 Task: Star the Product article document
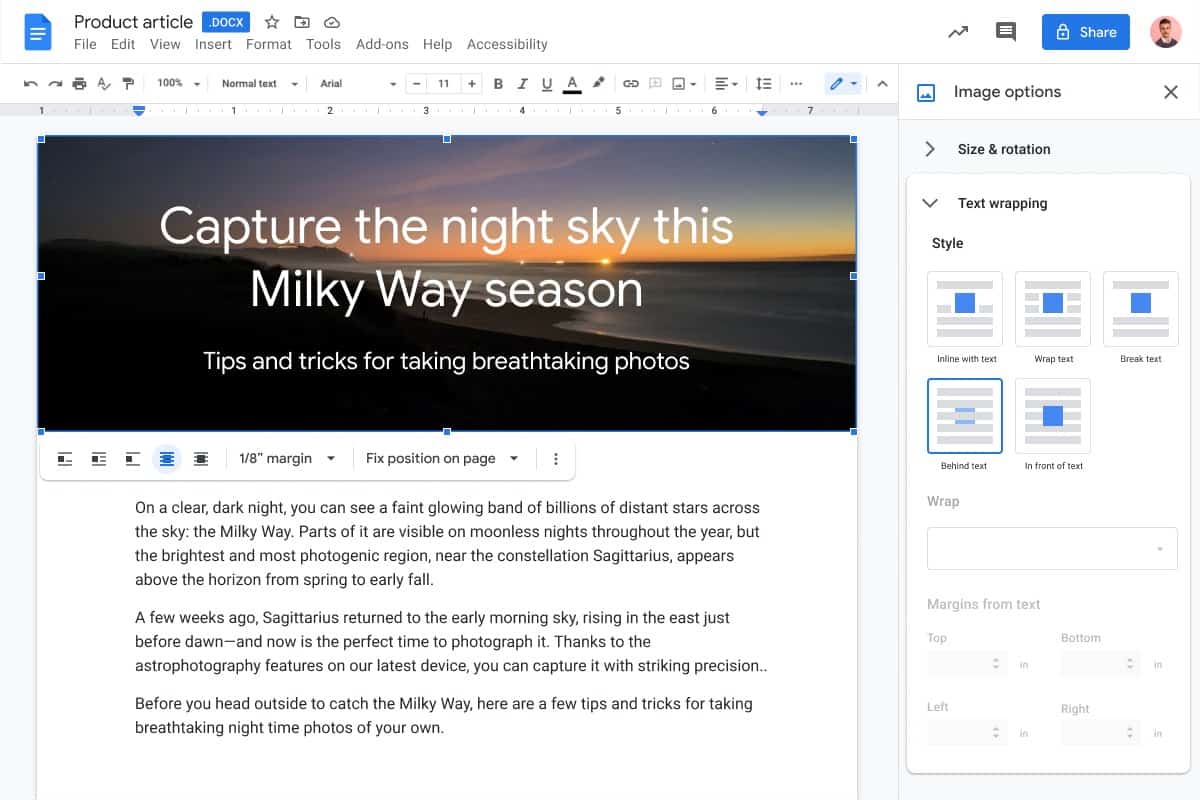click(272, 22)
